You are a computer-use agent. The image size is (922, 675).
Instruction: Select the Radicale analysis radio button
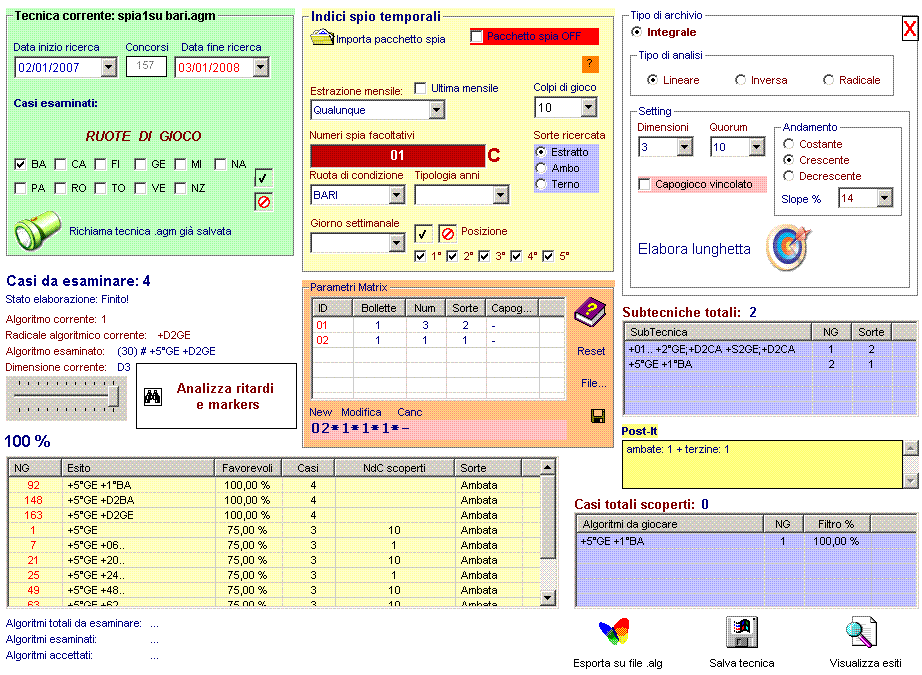click(x=829, y=80)
